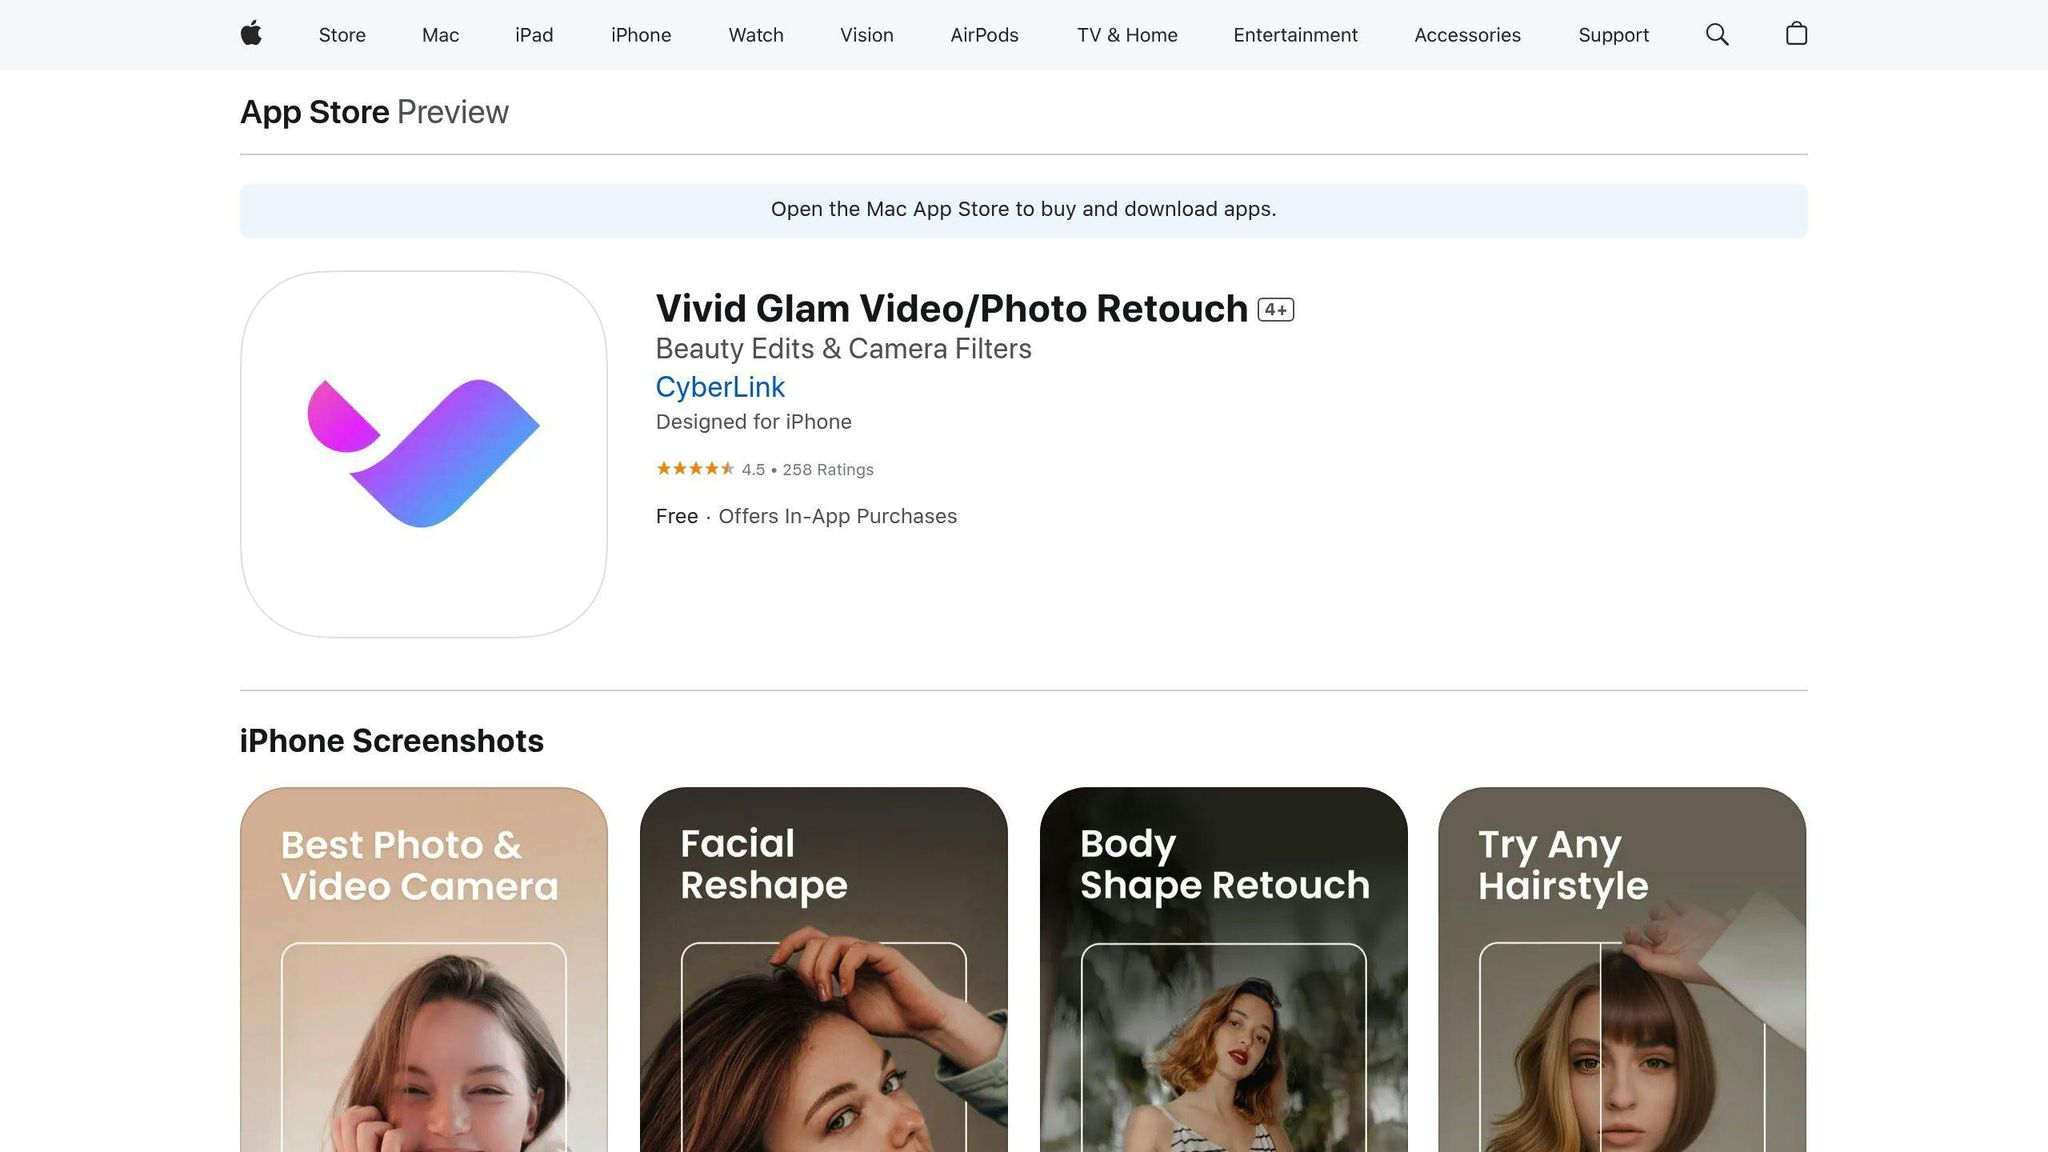Image resolution: width=2048 pixels, height=1152 pixels.
Task: Open the shopping bag icon
Action: pyautogui.click(x=1796, y=34)
